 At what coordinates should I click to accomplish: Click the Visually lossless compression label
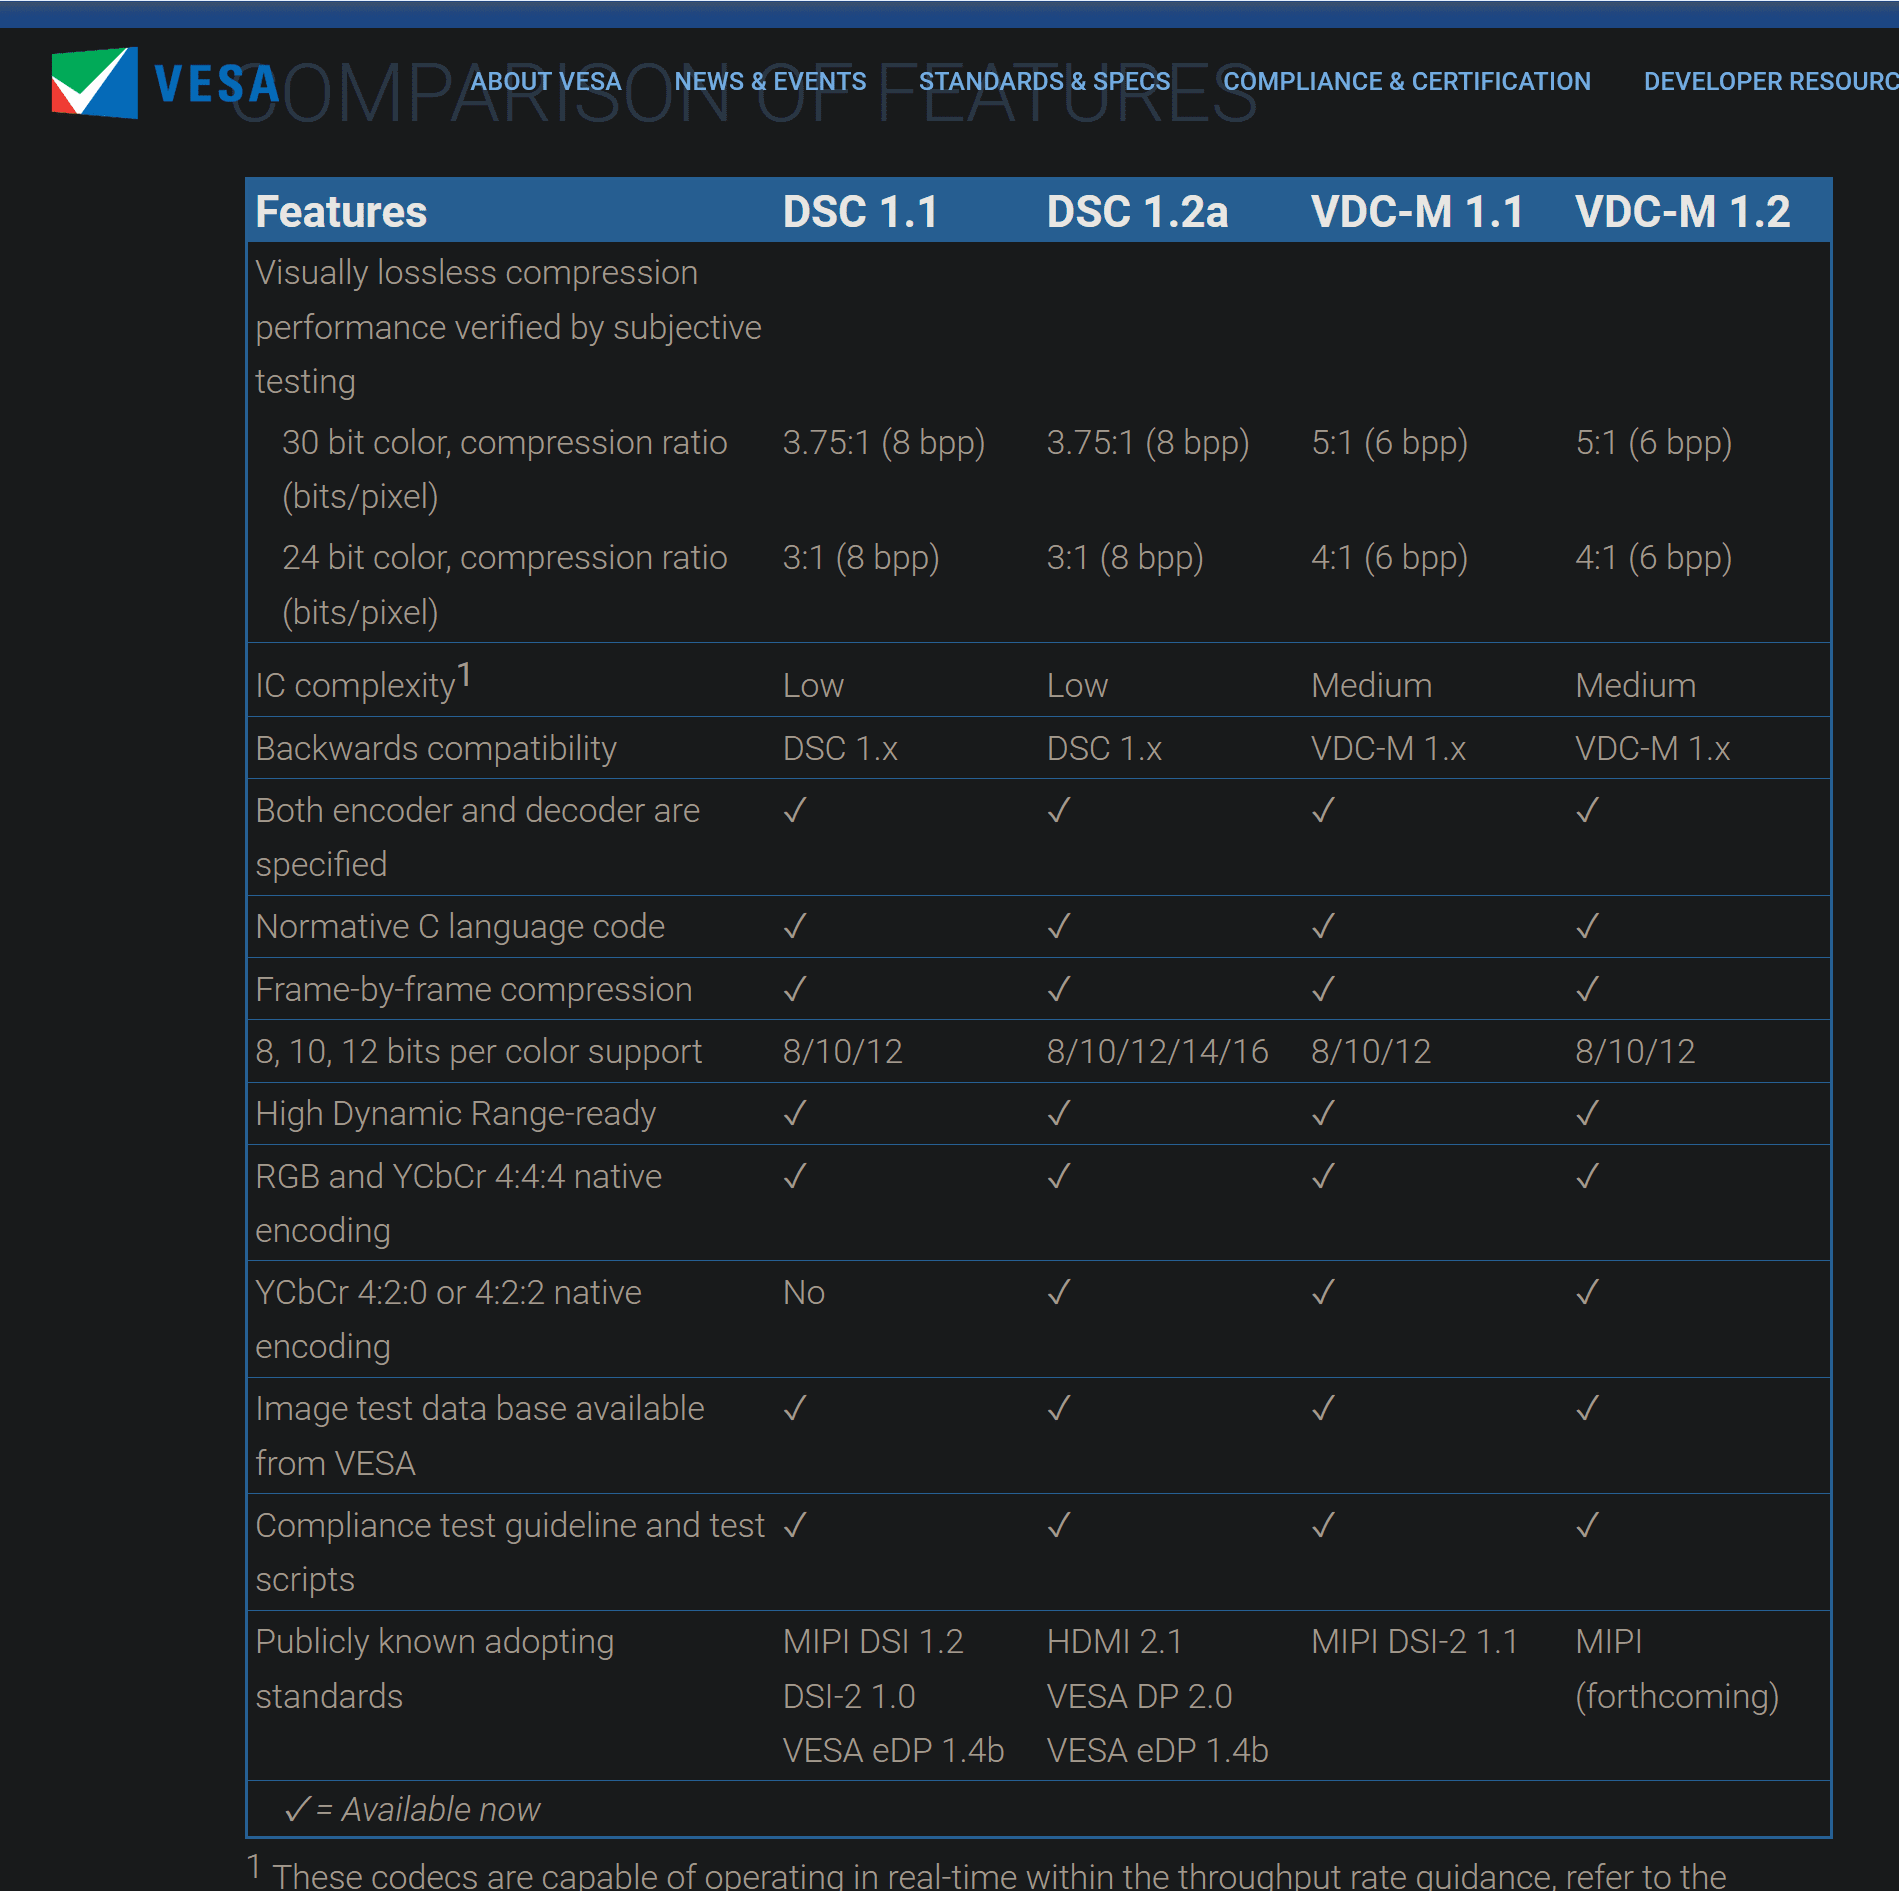pyautogui.click(x=508, y=327)
